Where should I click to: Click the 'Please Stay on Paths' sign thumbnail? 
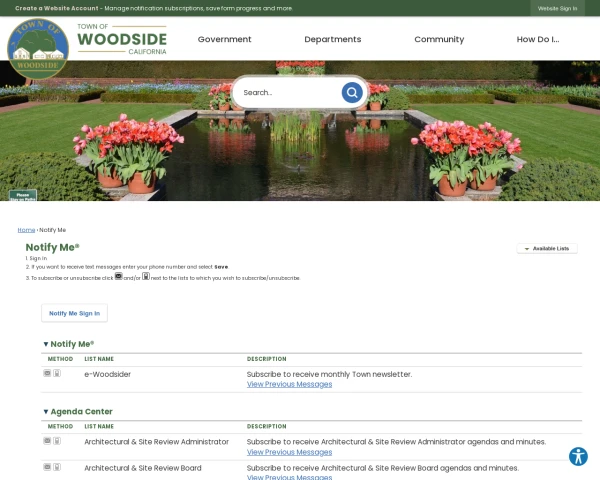[23, 195]
